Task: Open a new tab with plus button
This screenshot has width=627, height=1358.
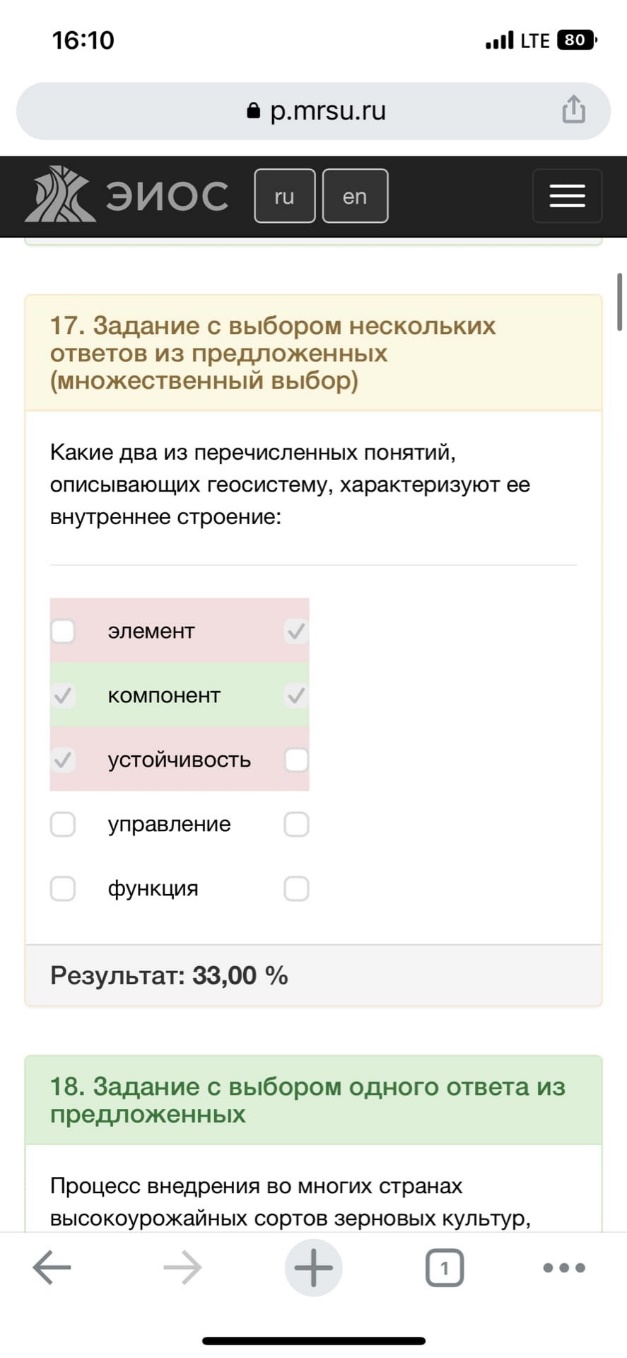Action: click(313, 1269)
